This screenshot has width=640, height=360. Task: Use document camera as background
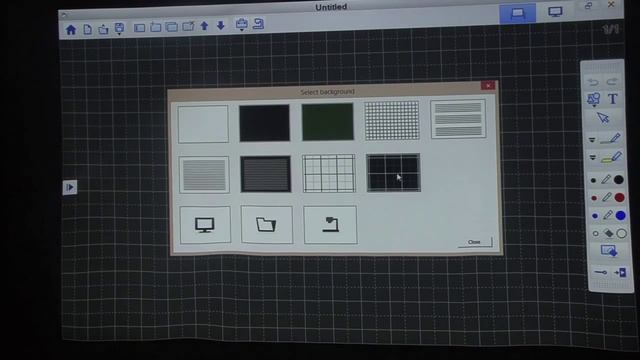click(x=330, y=224)
